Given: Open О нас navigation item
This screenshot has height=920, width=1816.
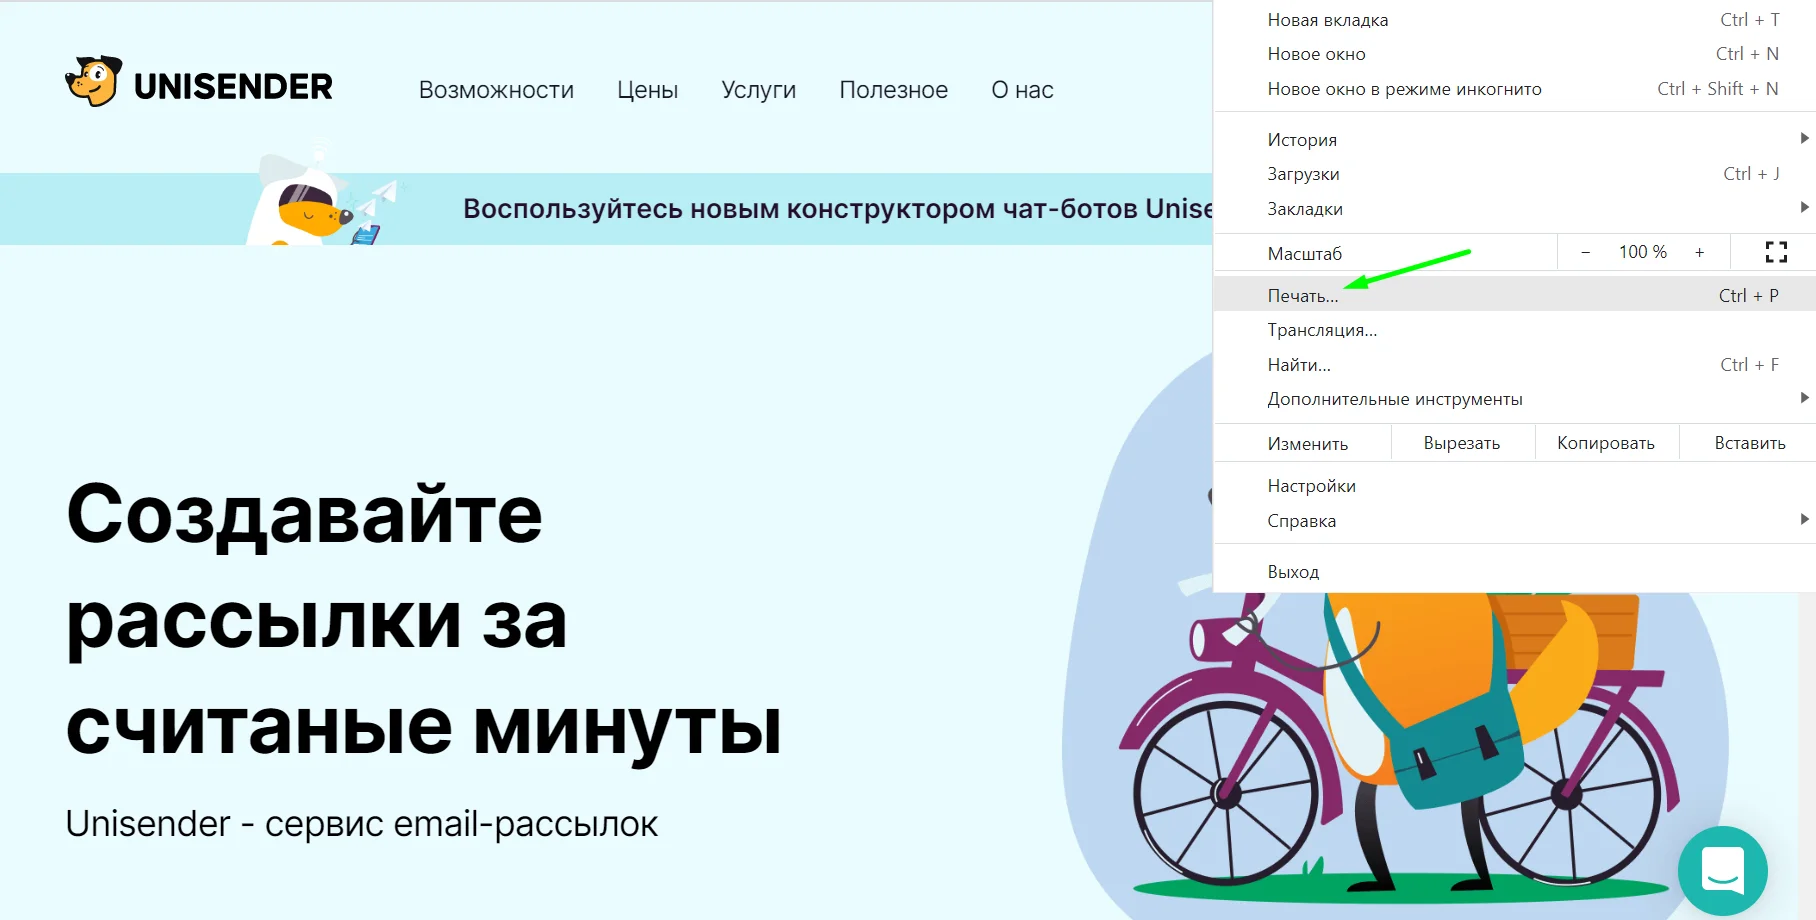Looking at the screenshot, I should pos(1022,90).
